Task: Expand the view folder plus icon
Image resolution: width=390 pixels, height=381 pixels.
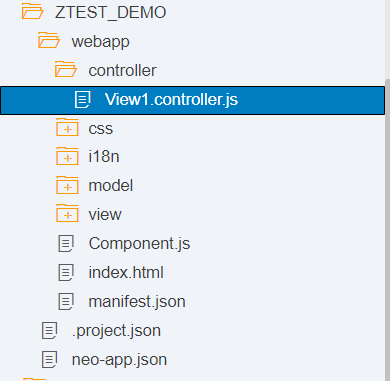Action: (67, 214)
